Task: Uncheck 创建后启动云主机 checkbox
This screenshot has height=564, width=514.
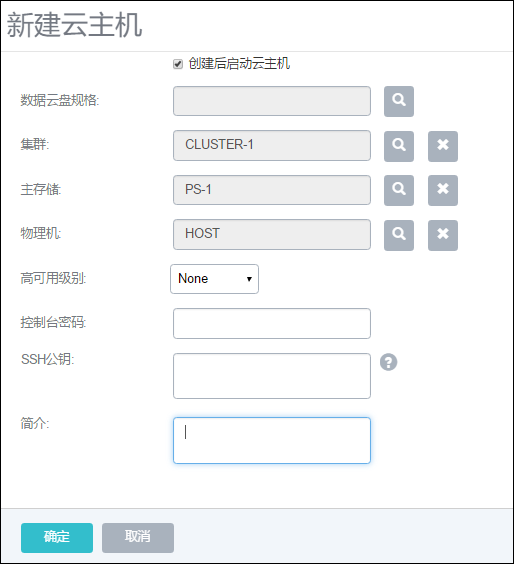Action: [x=178, y=64]
